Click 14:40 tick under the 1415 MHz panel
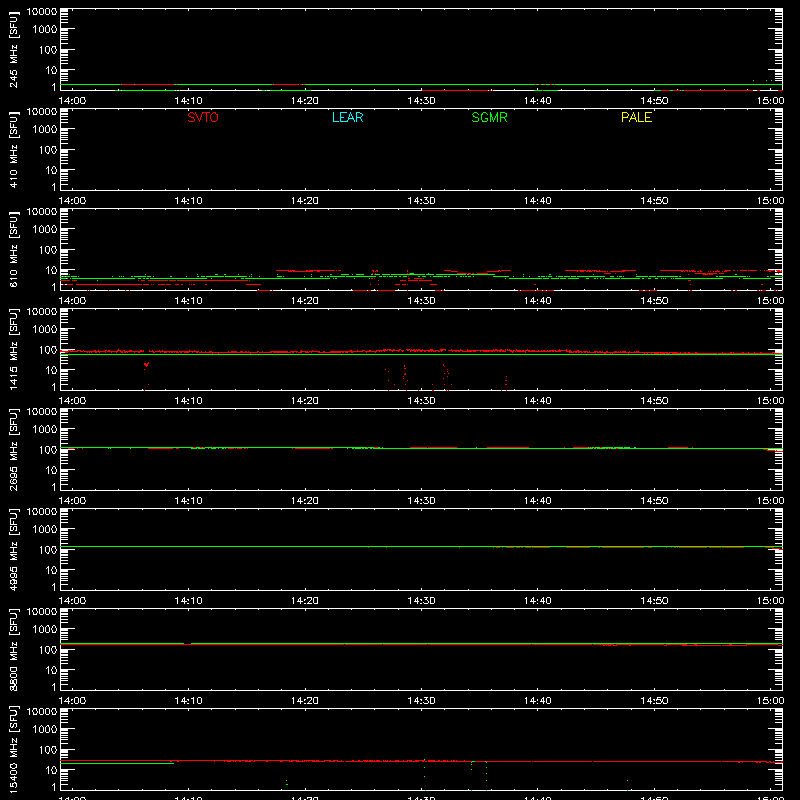800x800 pixels. [538, 401]
